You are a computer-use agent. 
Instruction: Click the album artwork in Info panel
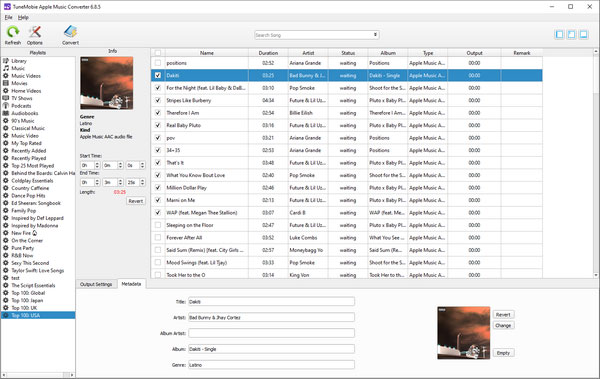107,83
